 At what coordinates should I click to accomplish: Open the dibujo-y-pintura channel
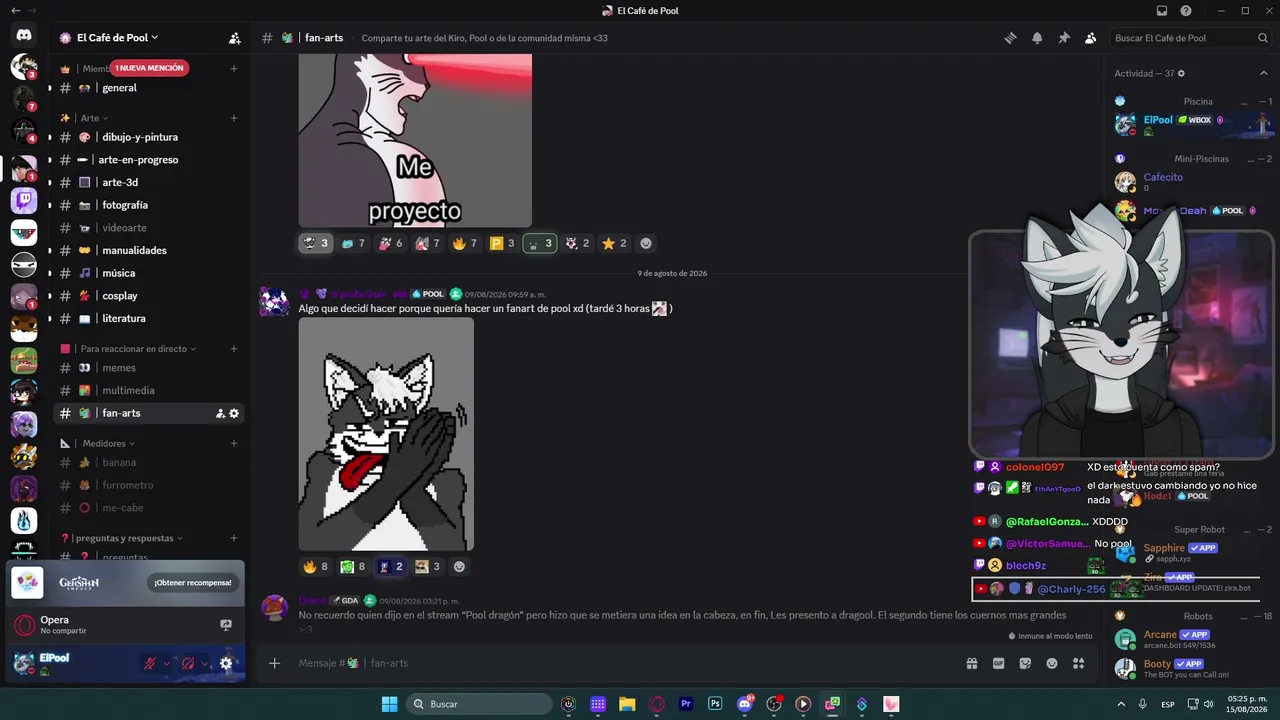point(149,137)
